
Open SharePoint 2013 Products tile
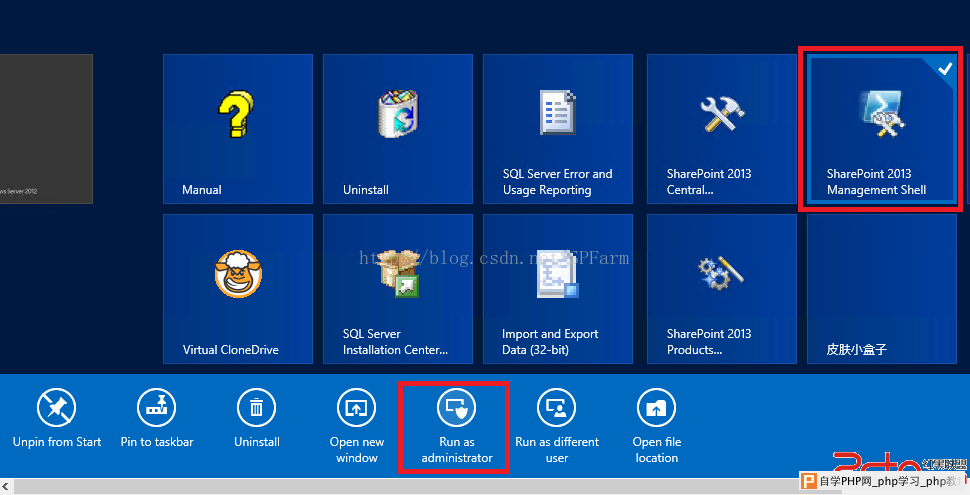[x=722, y=289]
